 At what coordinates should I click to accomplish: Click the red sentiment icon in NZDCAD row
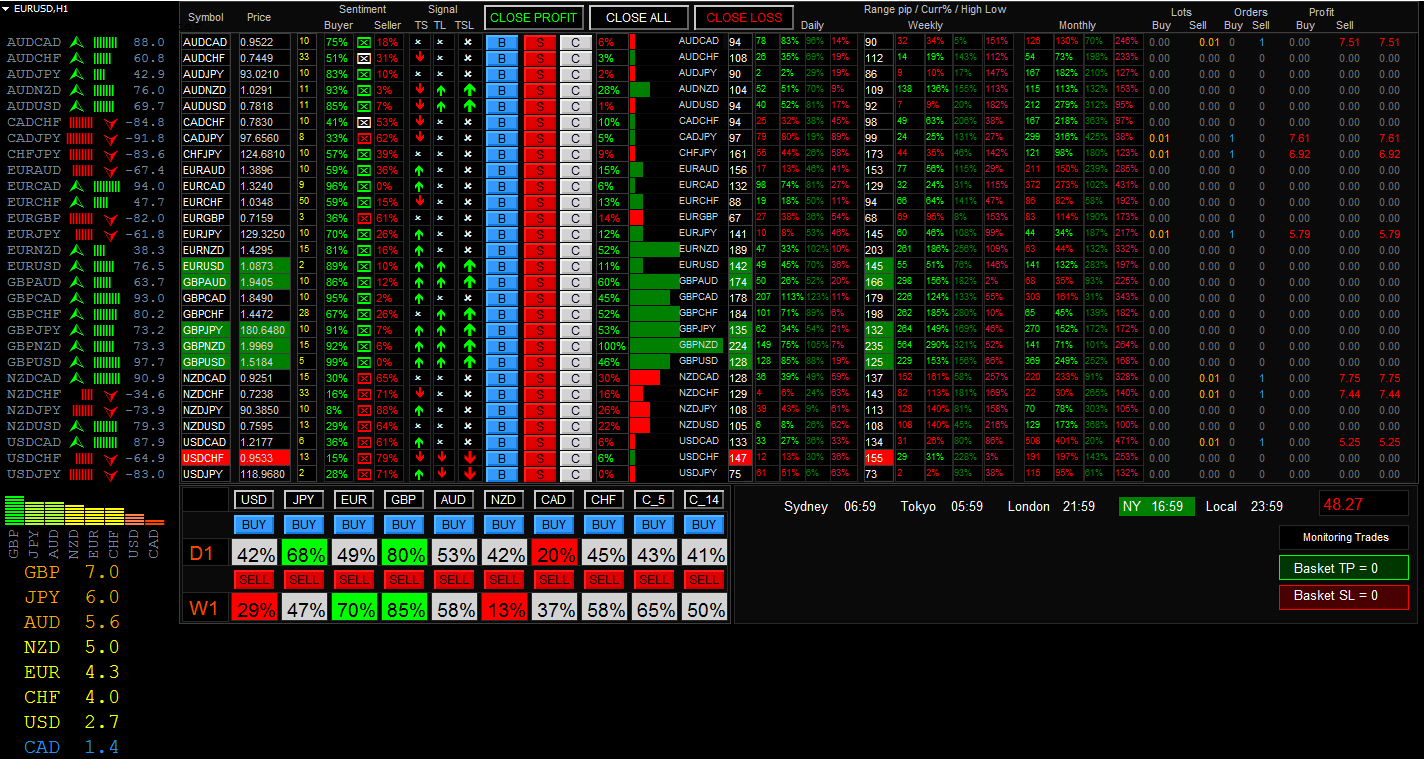click(x=364, y=378)
